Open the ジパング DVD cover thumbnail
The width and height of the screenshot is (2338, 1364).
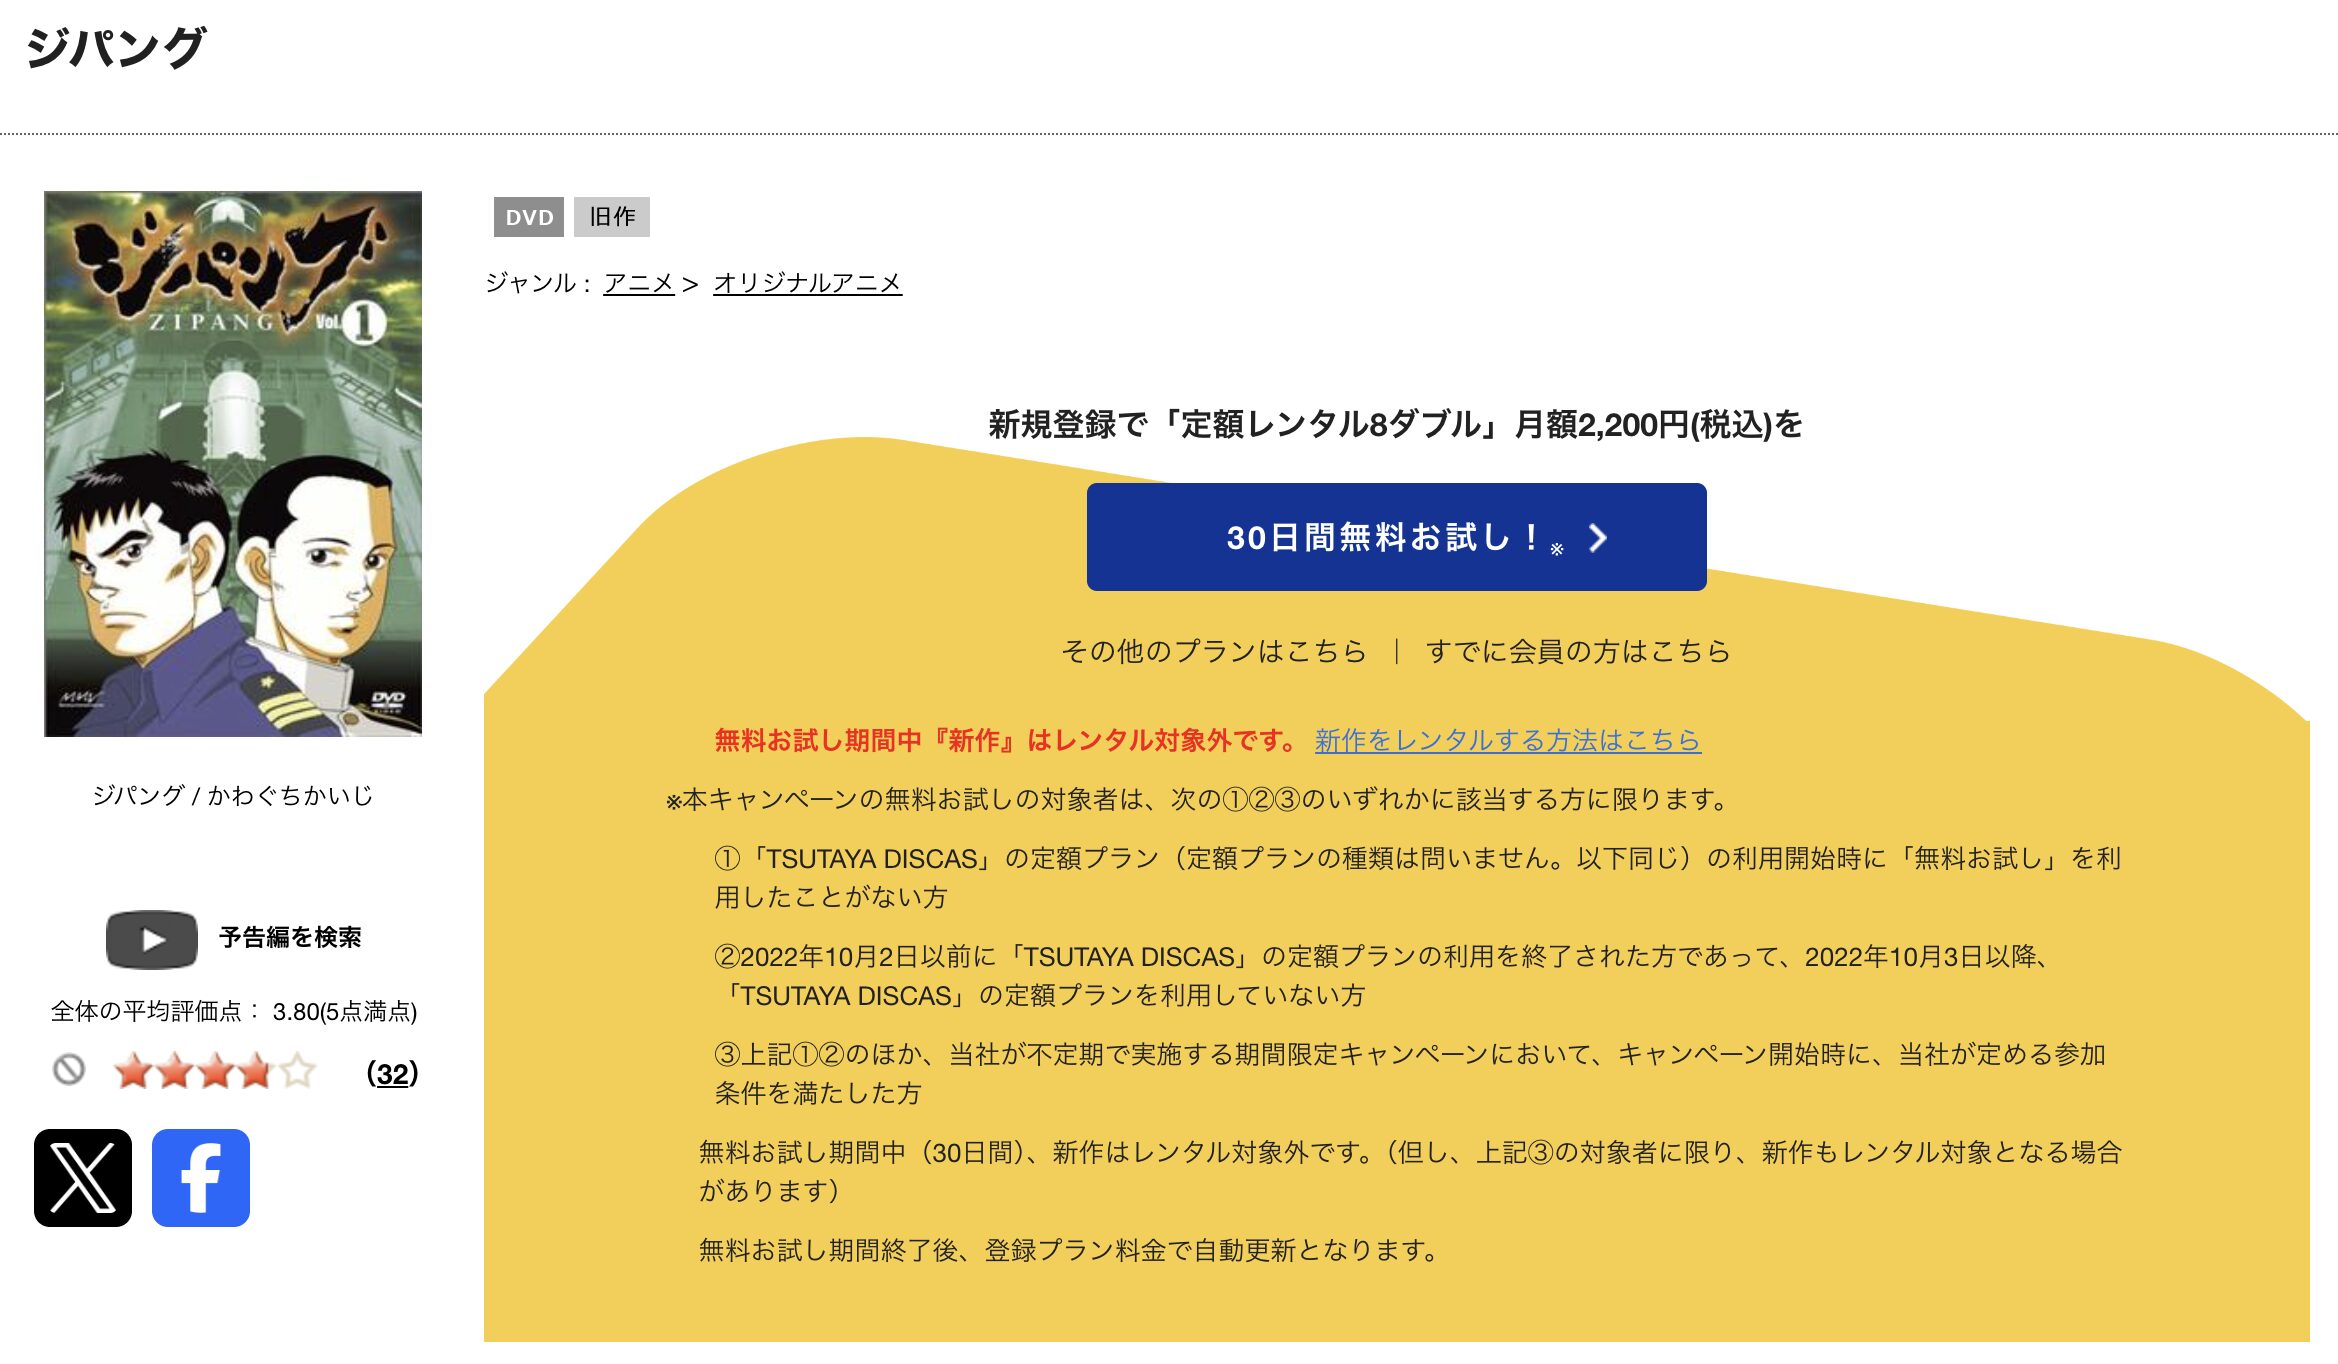[x=233, y=464]
